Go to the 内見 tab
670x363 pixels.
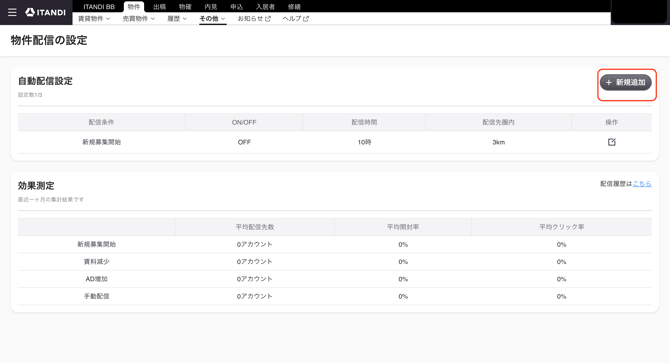[x=211, y=6]
